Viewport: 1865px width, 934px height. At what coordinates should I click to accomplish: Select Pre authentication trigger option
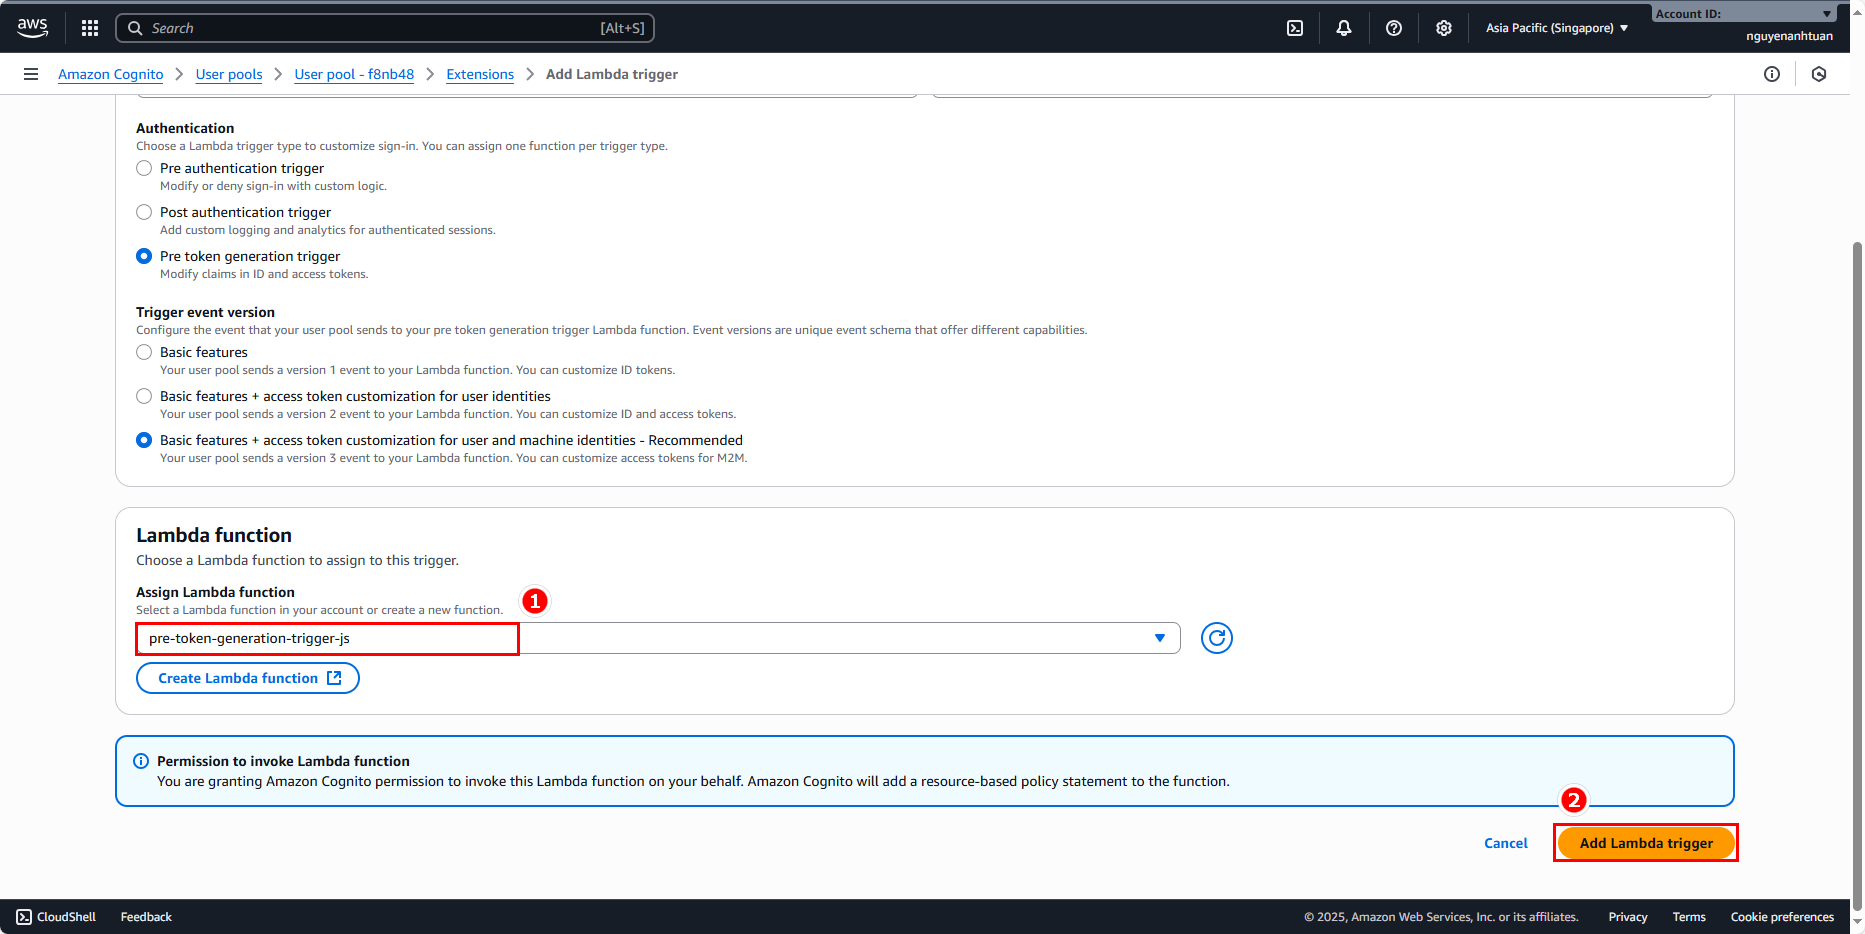click(144, 168)
